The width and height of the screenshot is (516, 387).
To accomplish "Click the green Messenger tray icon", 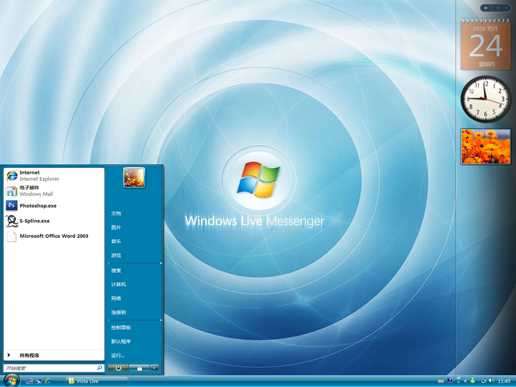I will coord(473,380).
